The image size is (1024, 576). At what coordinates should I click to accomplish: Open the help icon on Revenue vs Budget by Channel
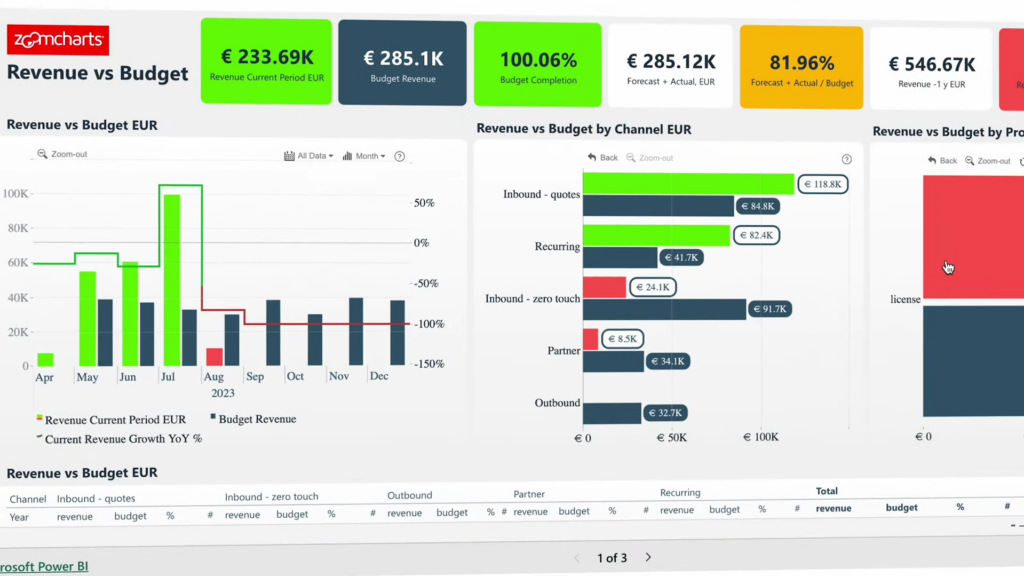coord(846,159)
